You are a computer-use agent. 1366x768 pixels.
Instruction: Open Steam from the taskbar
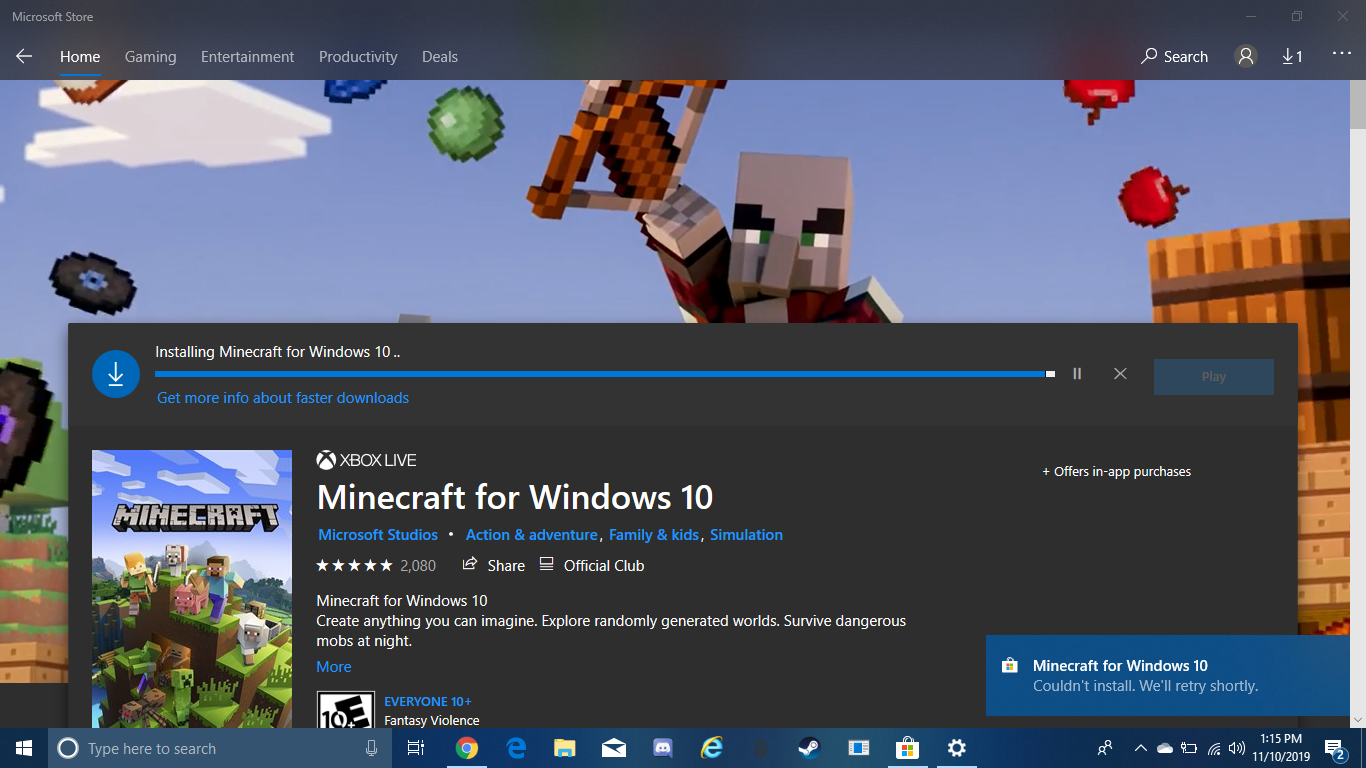(x=809, y=748)
